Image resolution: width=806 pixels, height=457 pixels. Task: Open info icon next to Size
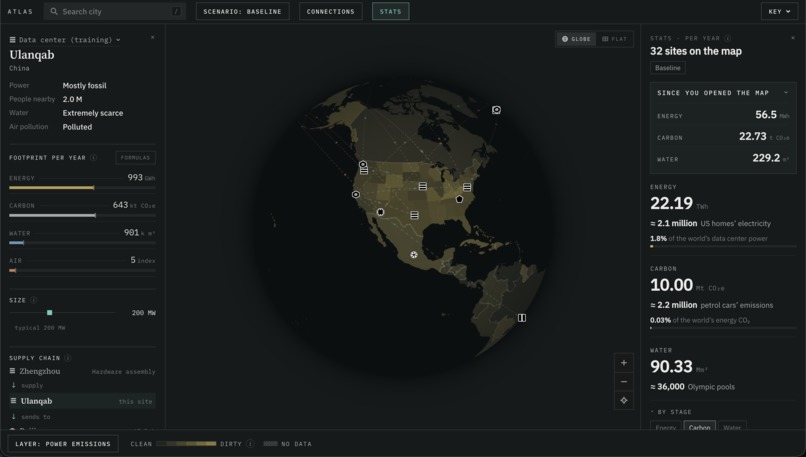[33, 300]
